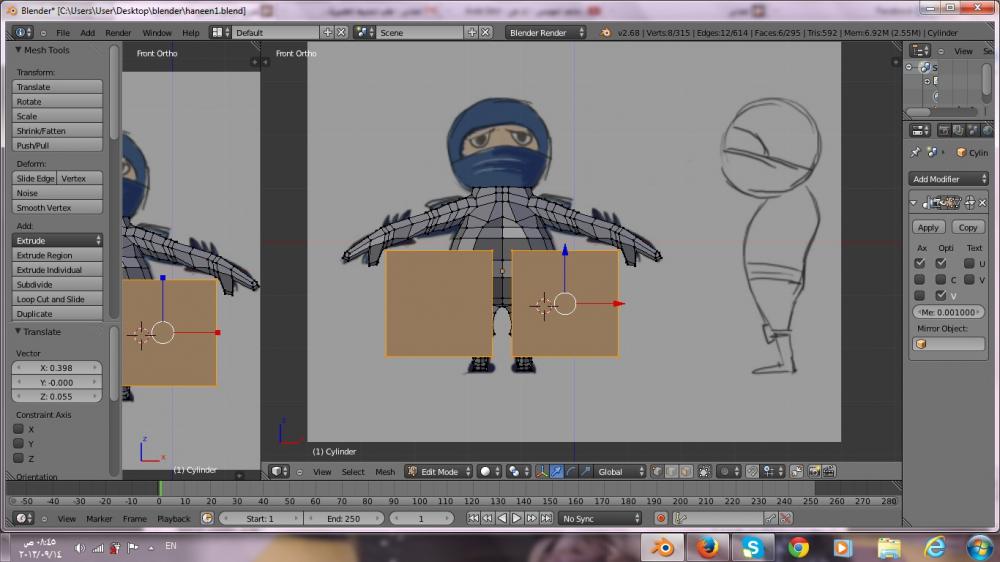Click the play animation button
The image size is (1000, 562).
point(517,518)
